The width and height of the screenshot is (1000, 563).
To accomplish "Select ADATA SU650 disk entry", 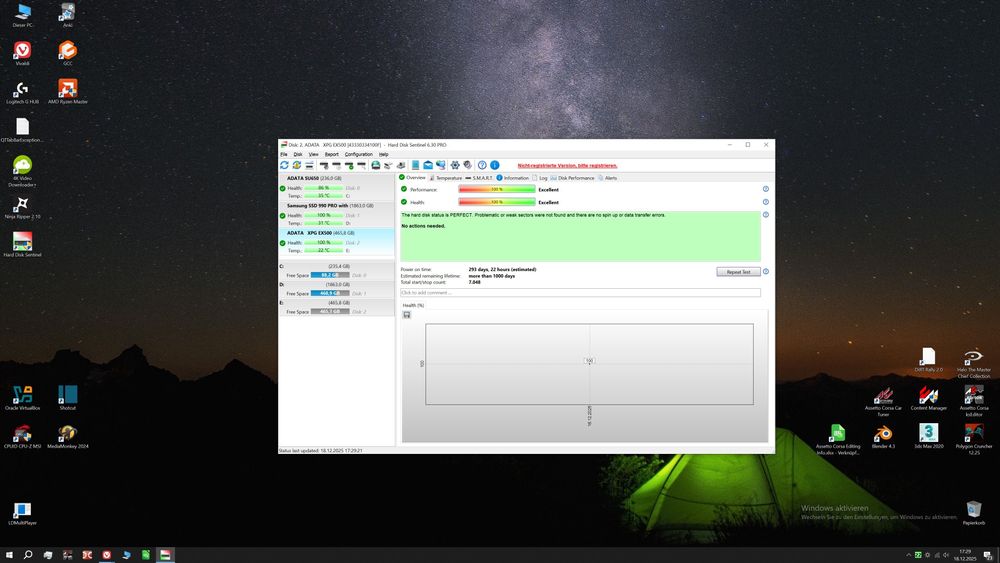I will 337,187.
